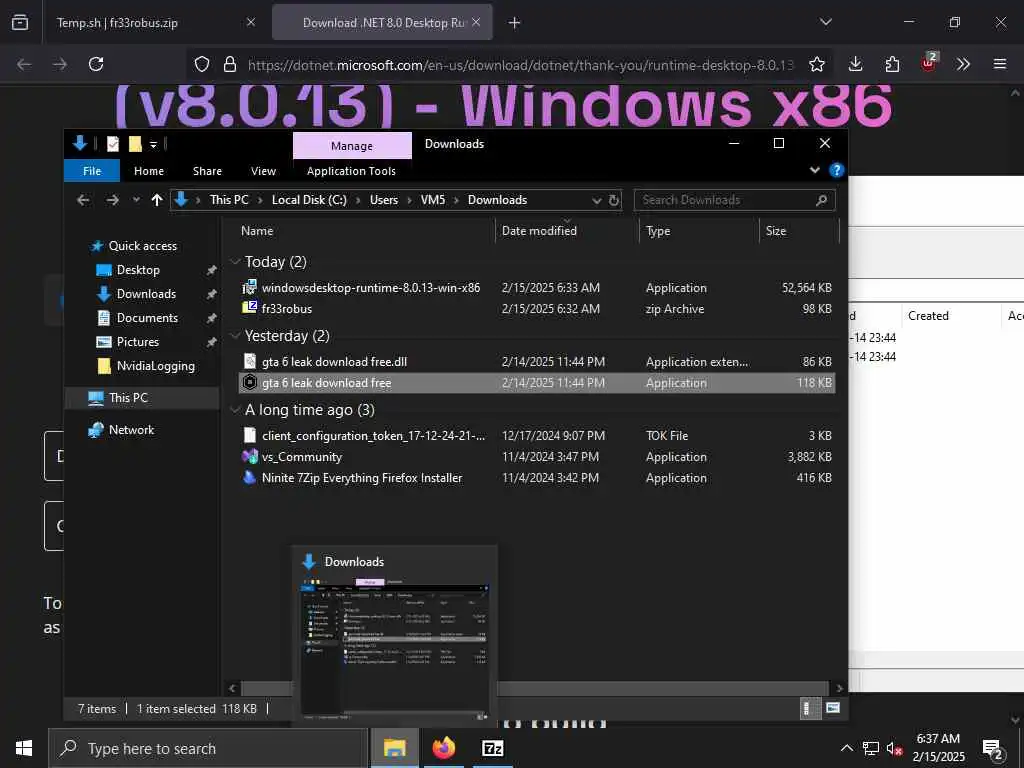1024x768 pixels.
Task: Reload the Firefox page
Action: [x=96, y=64]
